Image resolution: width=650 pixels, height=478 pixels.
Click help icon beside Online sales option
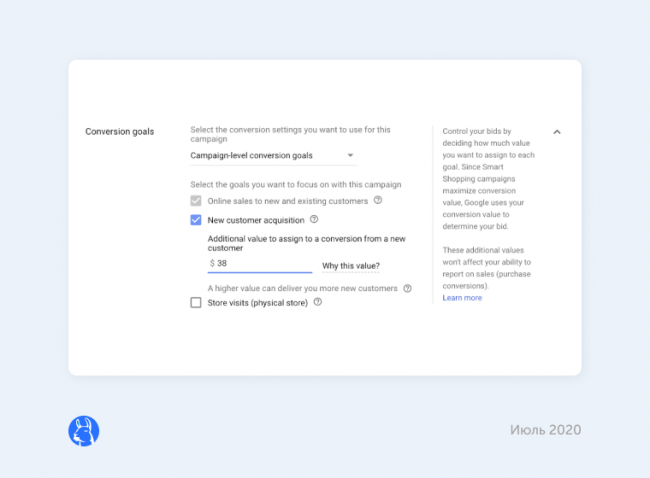(378, 201)
